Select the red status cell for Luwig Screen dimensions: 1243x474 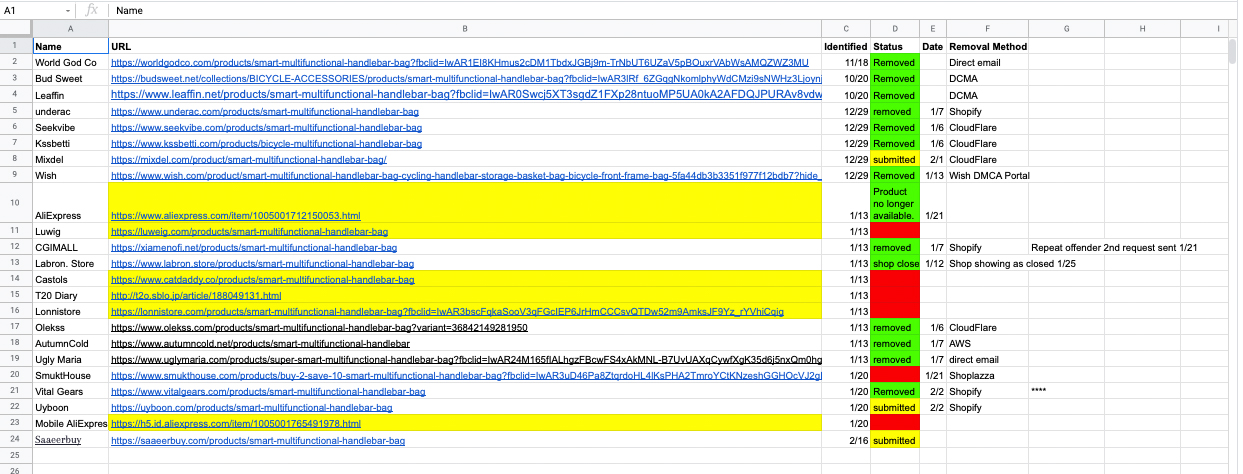(894, 232)
